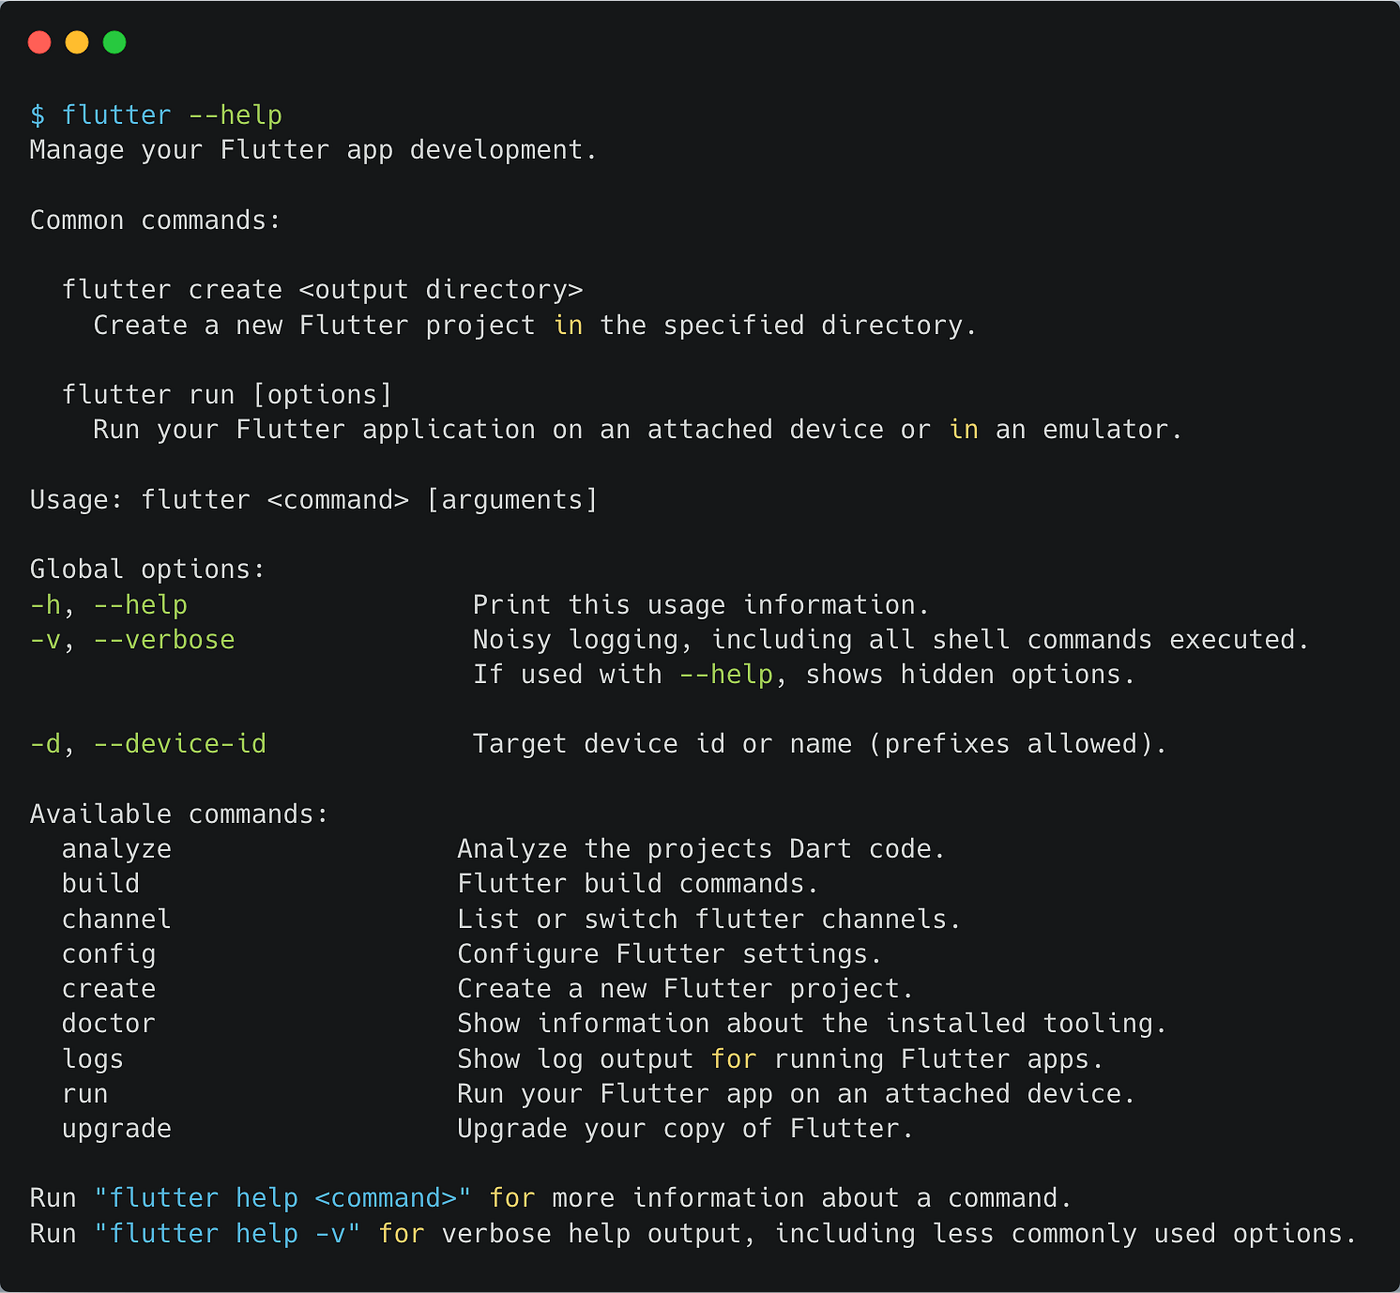1400x1293 pixels.
Task: Select the run command entry
Action: pyautogui.click(x=85, y=1093)
